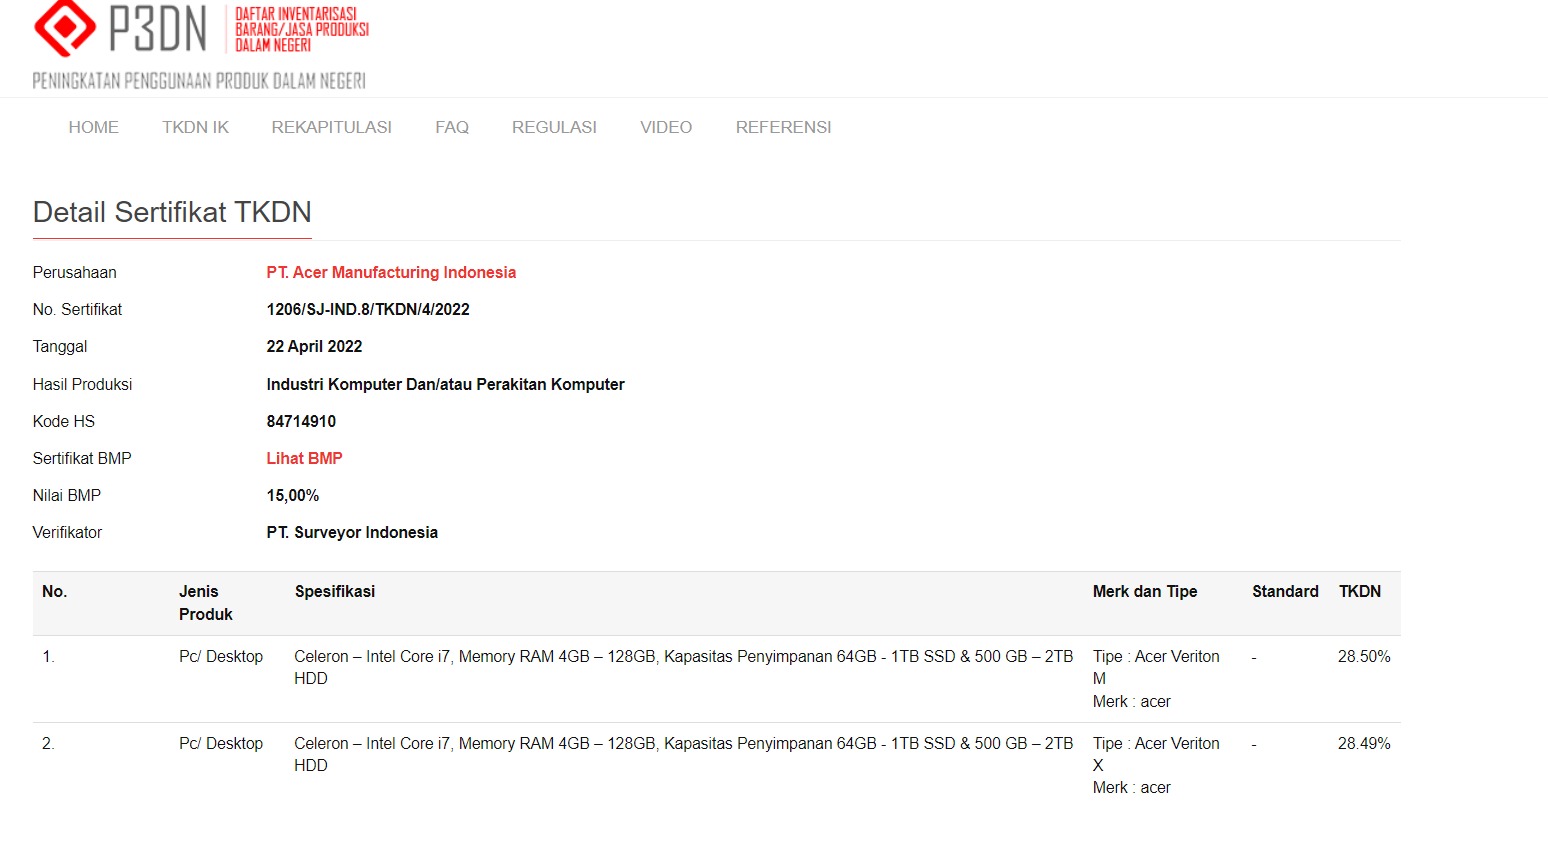Image resolution: width=1548 pixels, height=851 pixels.
Task: Click the Spesifikasi column header
Action: click(335, 591)
